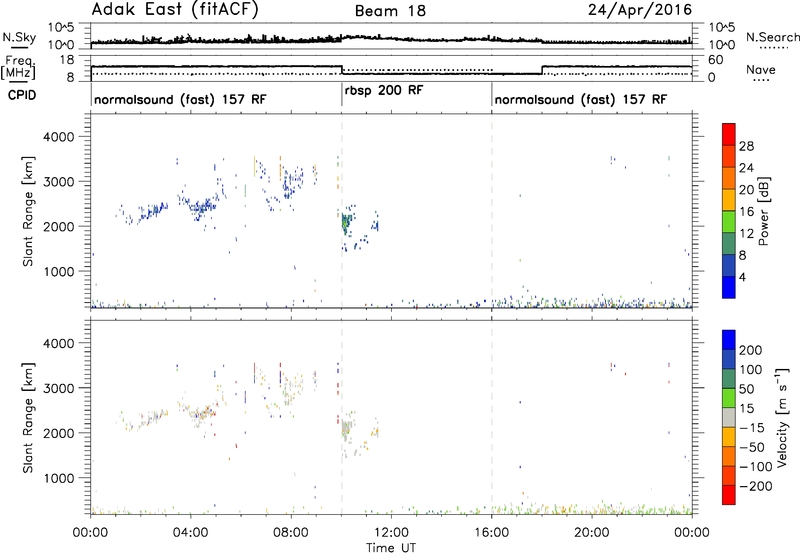Click the 'Slant Range [km]' title of the power panel
The height and width of the screenshot is (554, 800).
[28, 211]
